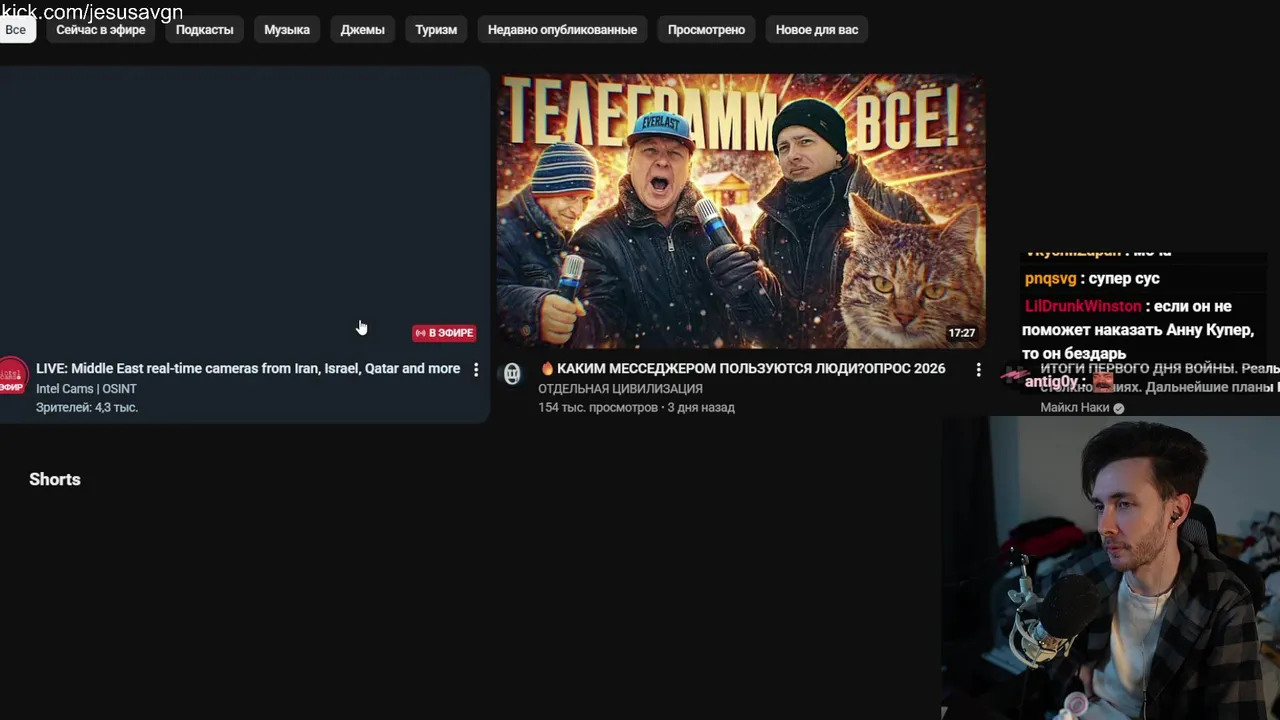
Task: Click chat username 'antig0y'
Action: (x=1051, y=382)
